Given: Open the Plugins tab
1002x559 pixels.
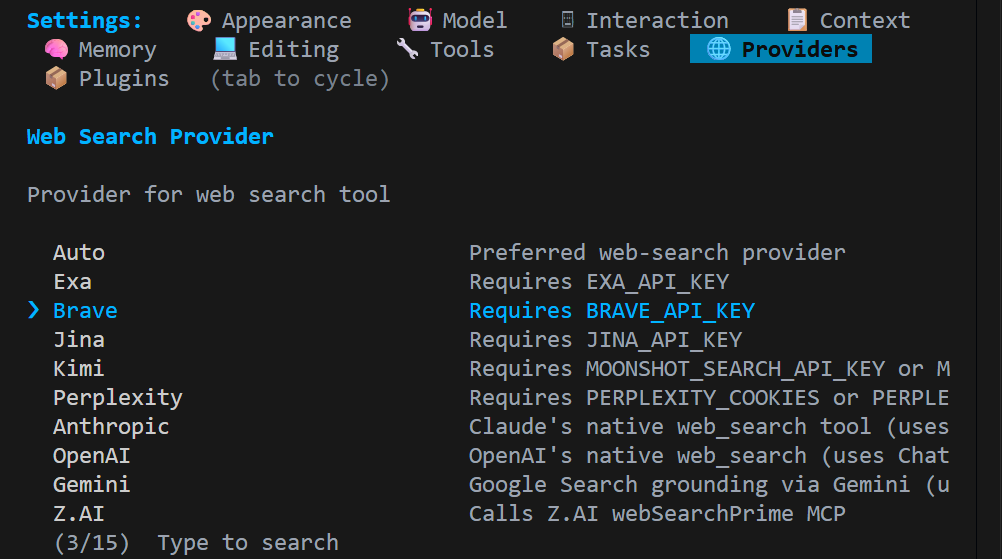Looking at the screenshot, I should click(x=107, y=79).
